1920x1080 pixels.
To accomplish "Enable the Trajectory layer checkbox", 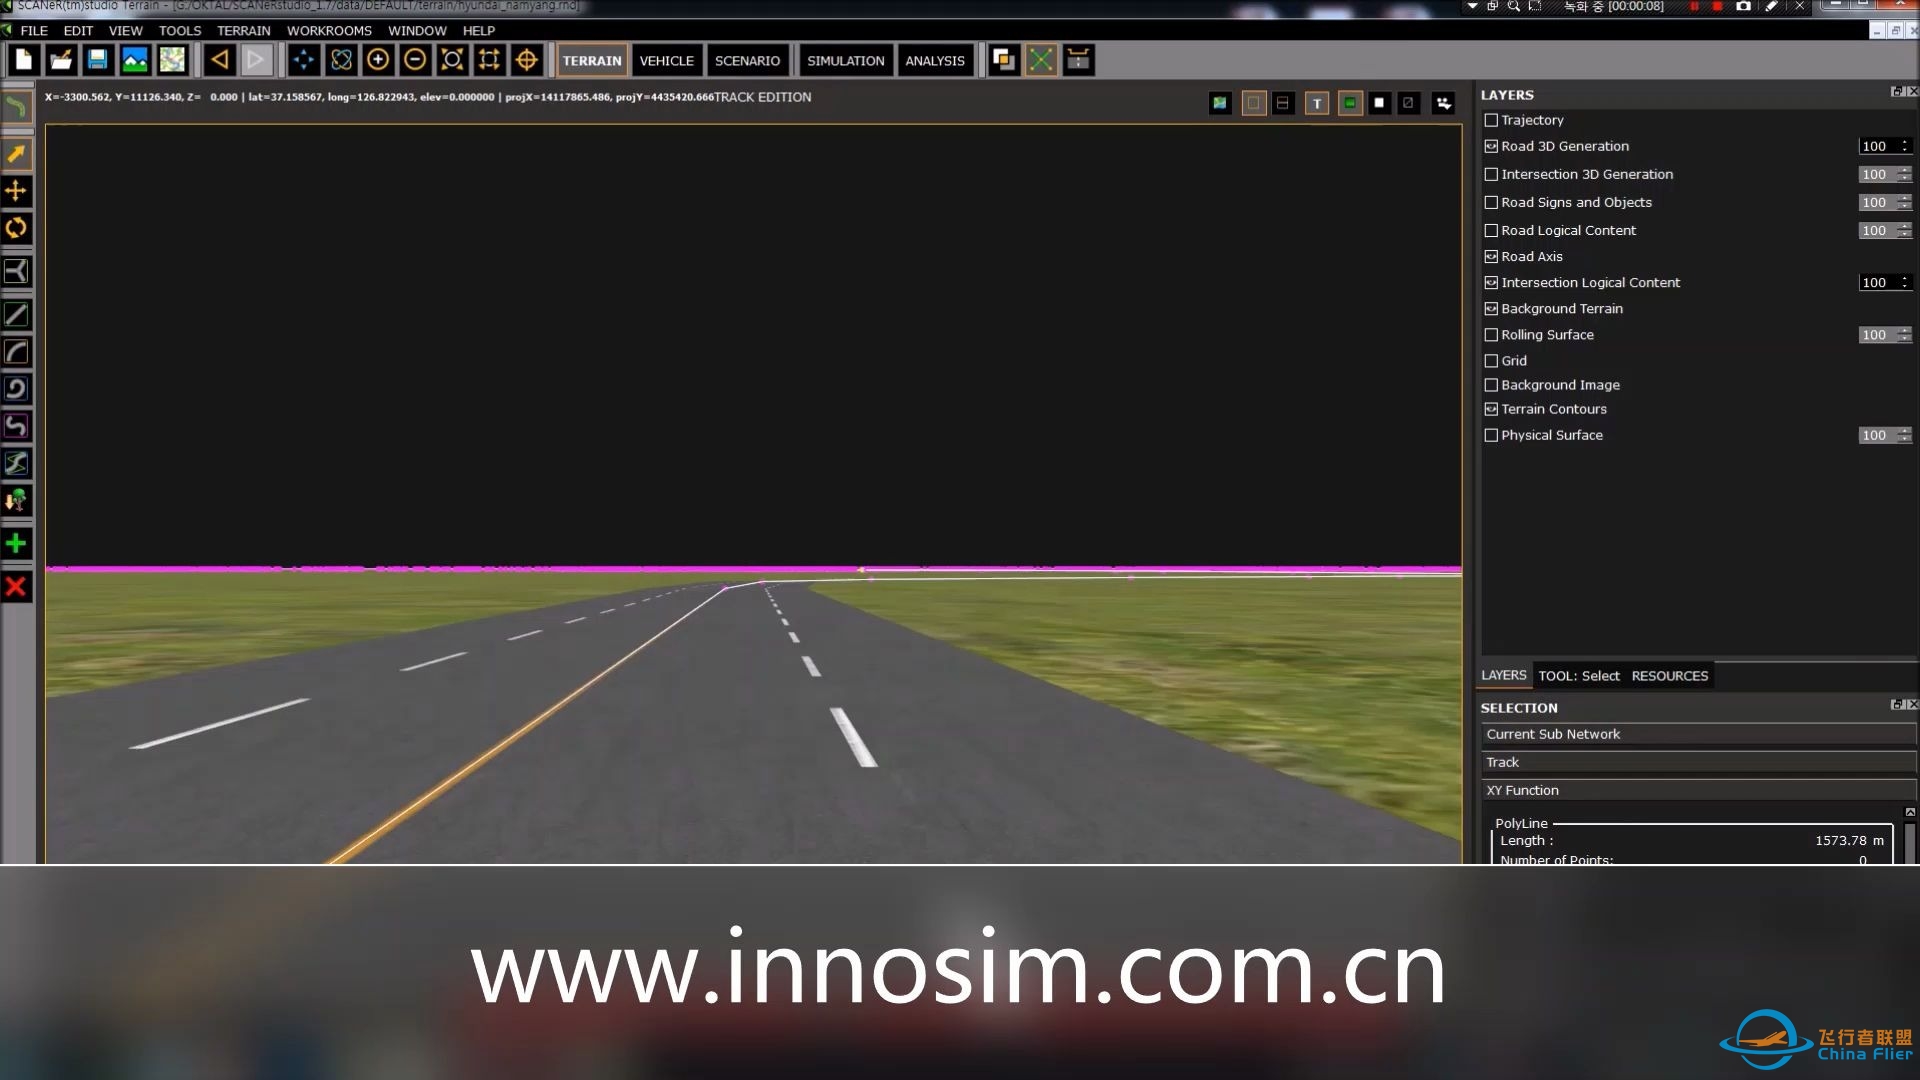I will click(x=1491, y=120).
